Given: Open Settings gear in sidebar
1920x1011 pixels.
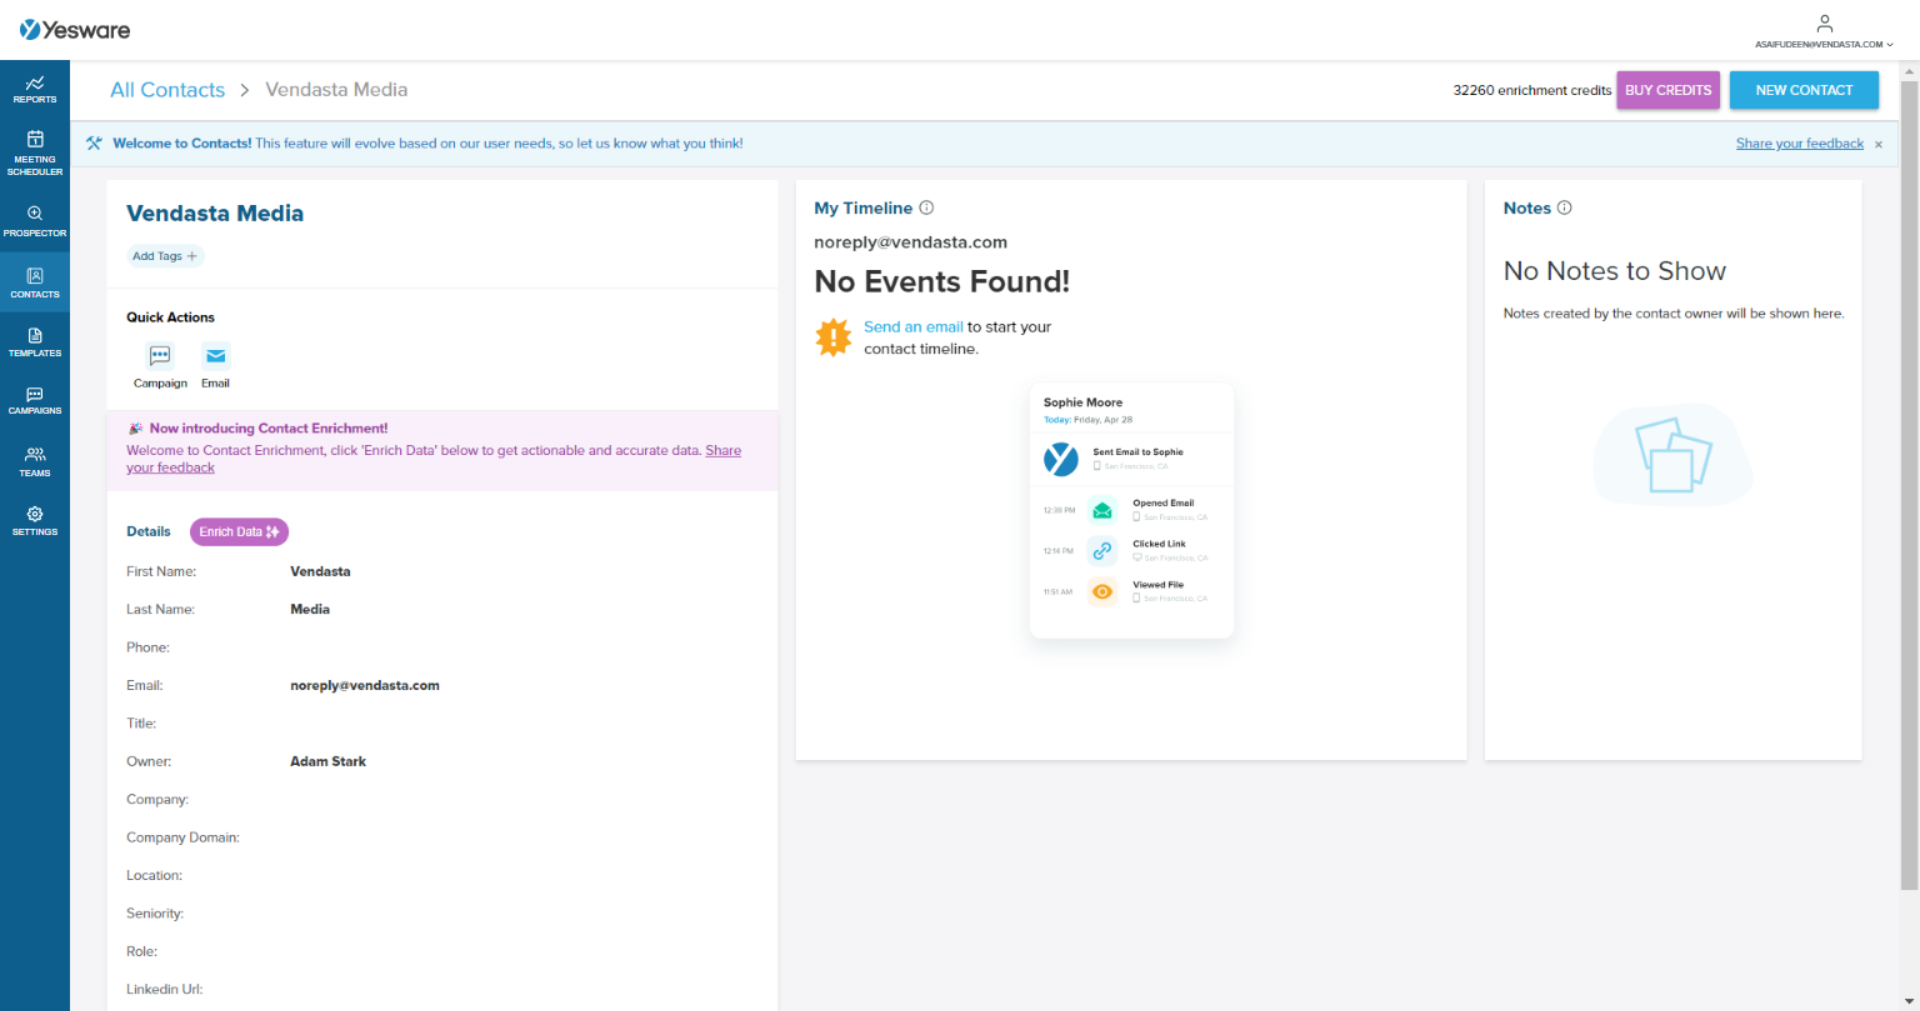Looking at the screenshot, I should 35,520.
